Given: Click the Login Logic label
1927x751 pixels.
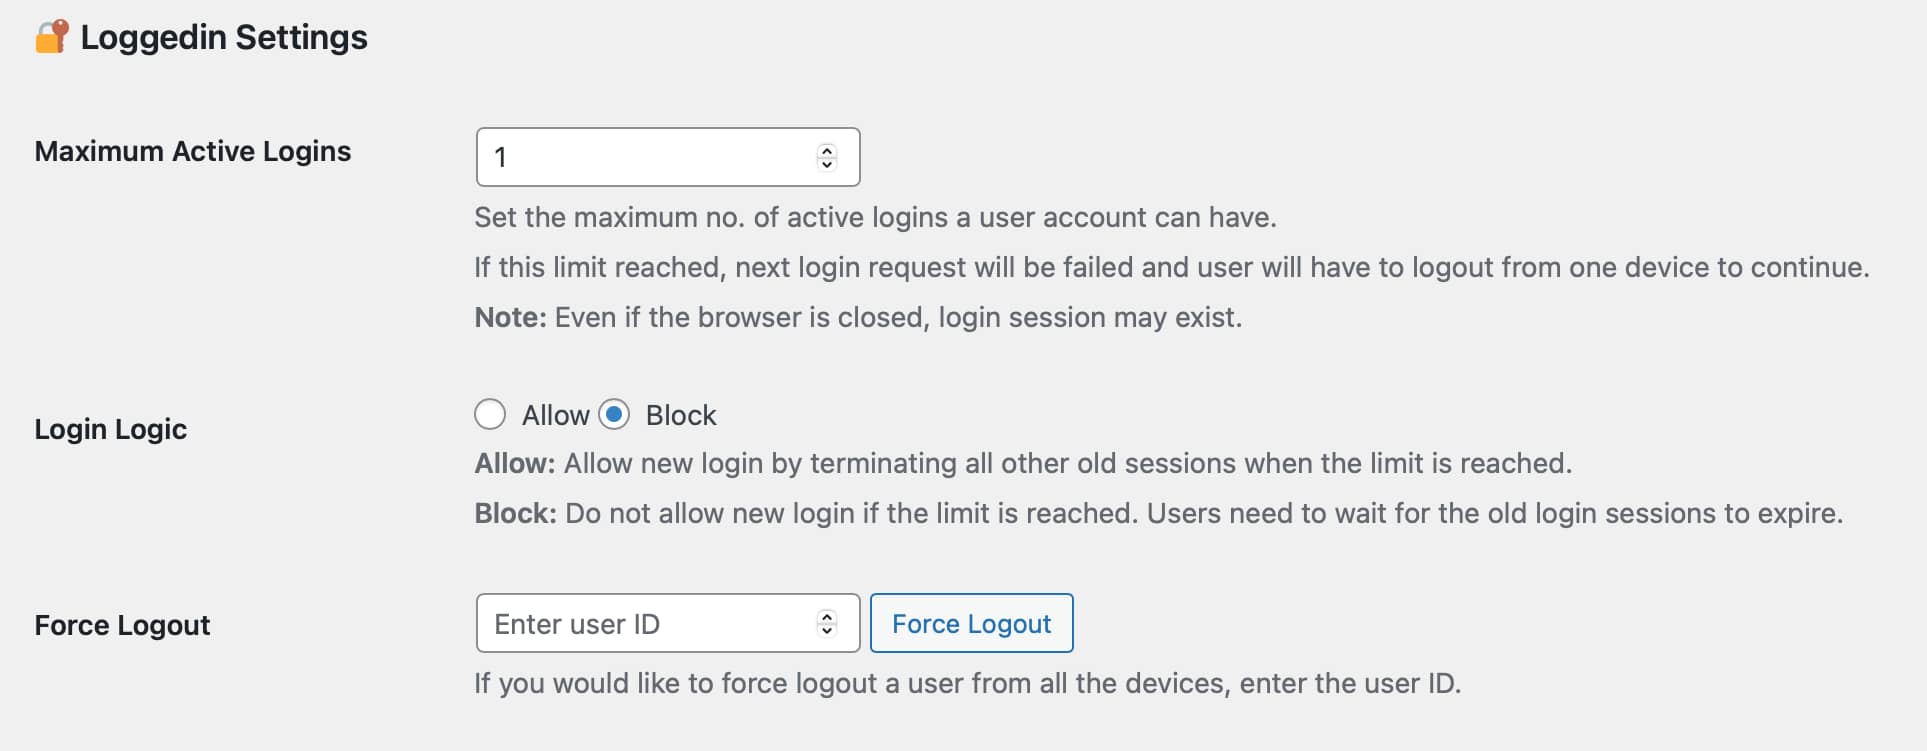Looking at the screenshot, I should [110, 429].
